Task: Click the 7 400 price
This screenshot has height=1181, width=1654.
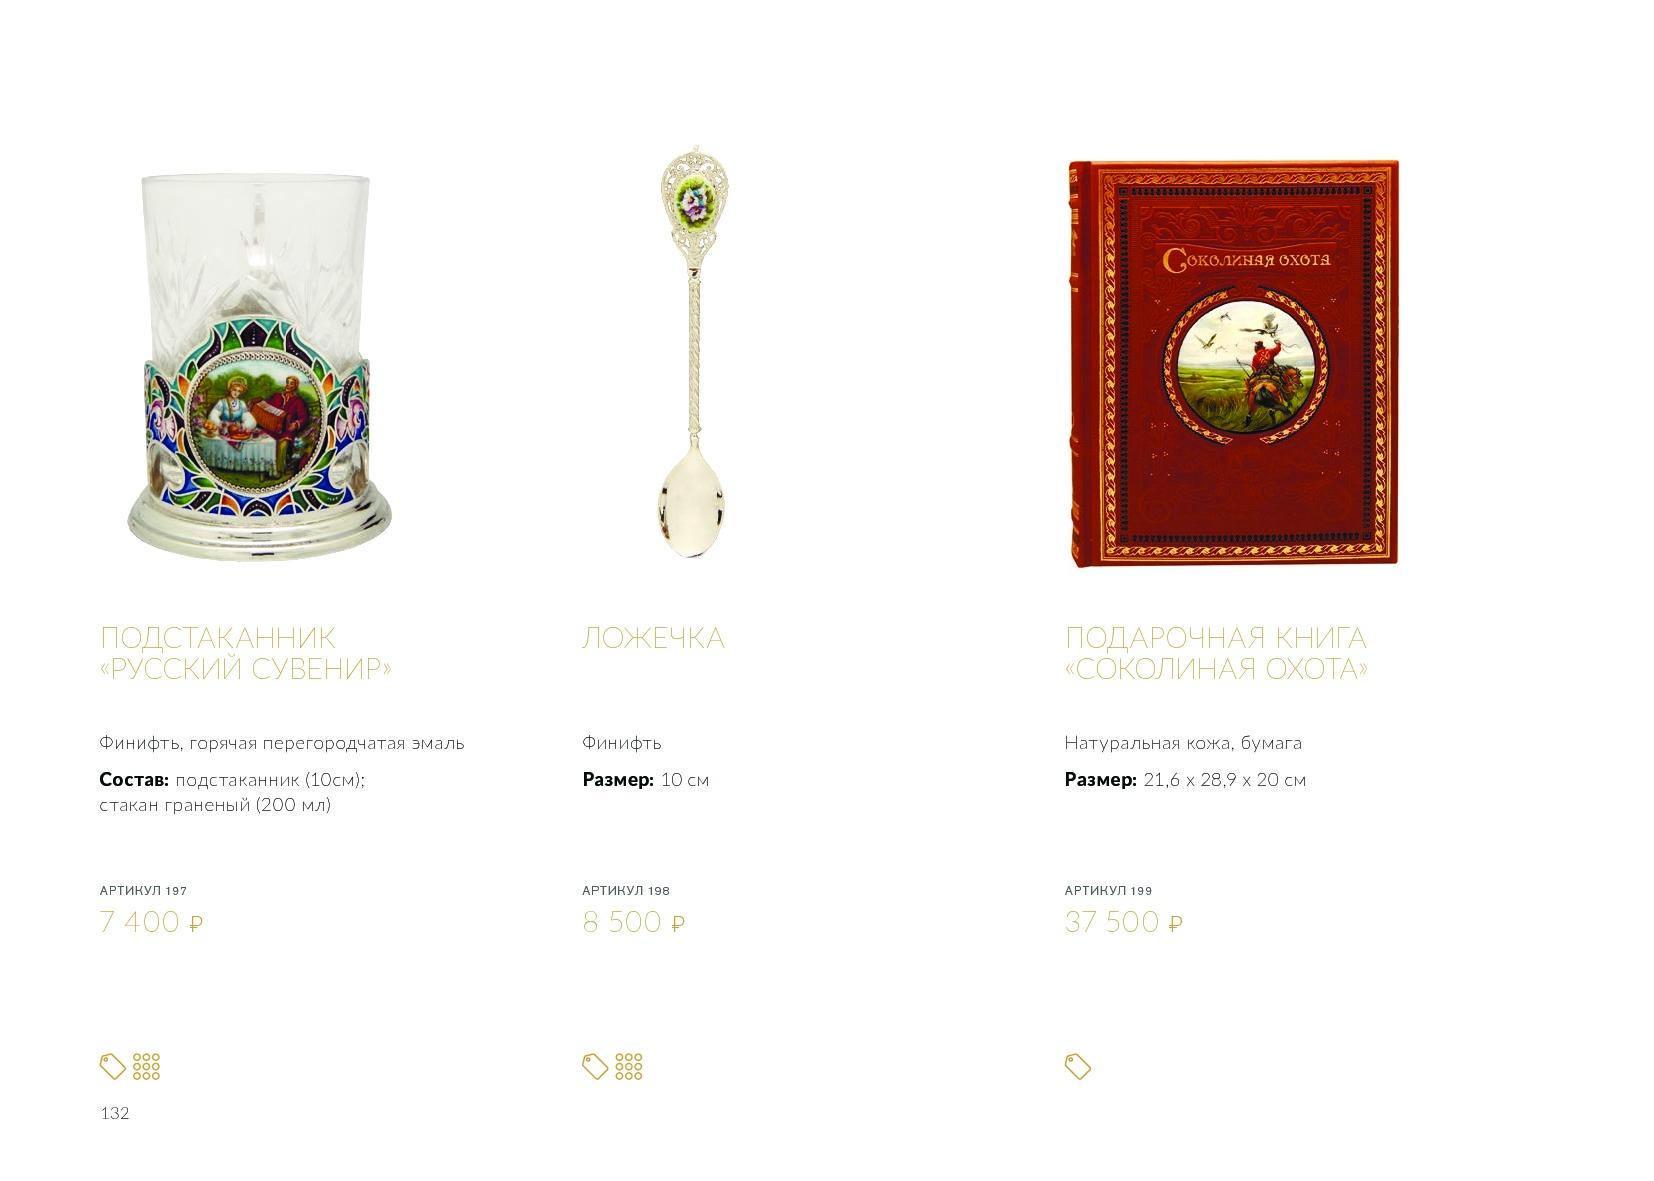Action: 140,922
